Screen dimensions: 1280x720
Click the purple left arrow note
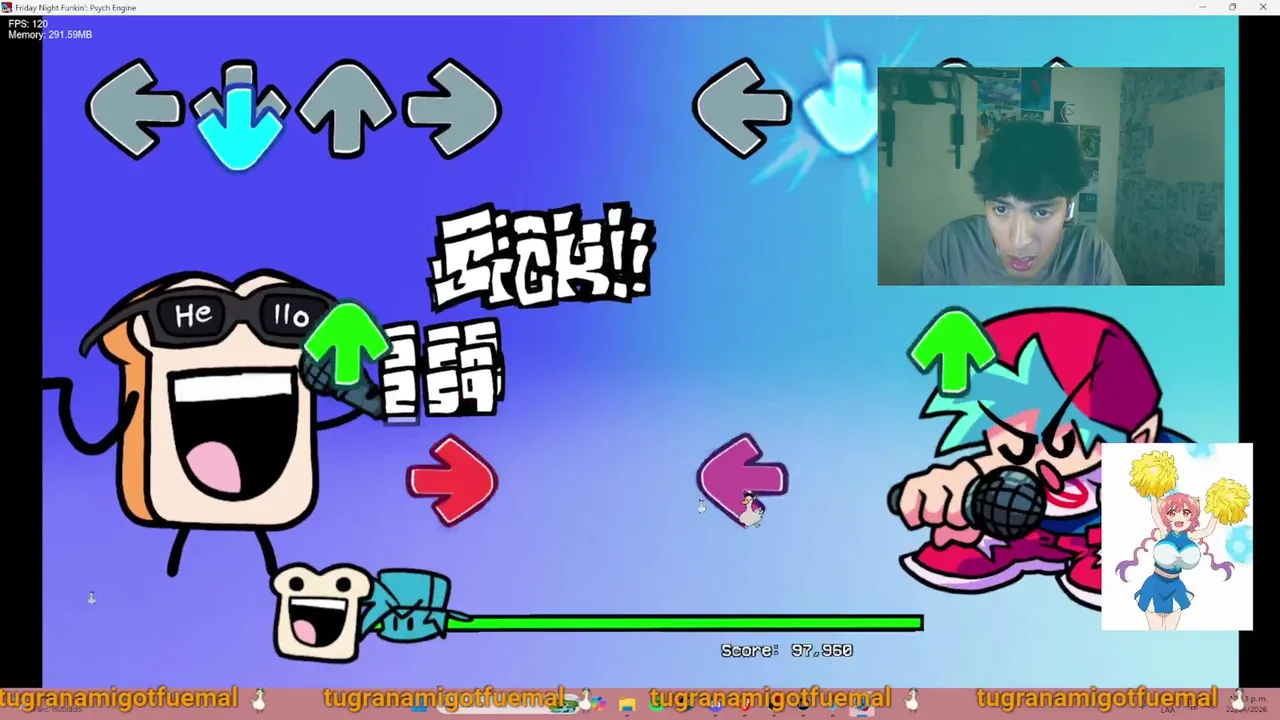pos(743,478)
